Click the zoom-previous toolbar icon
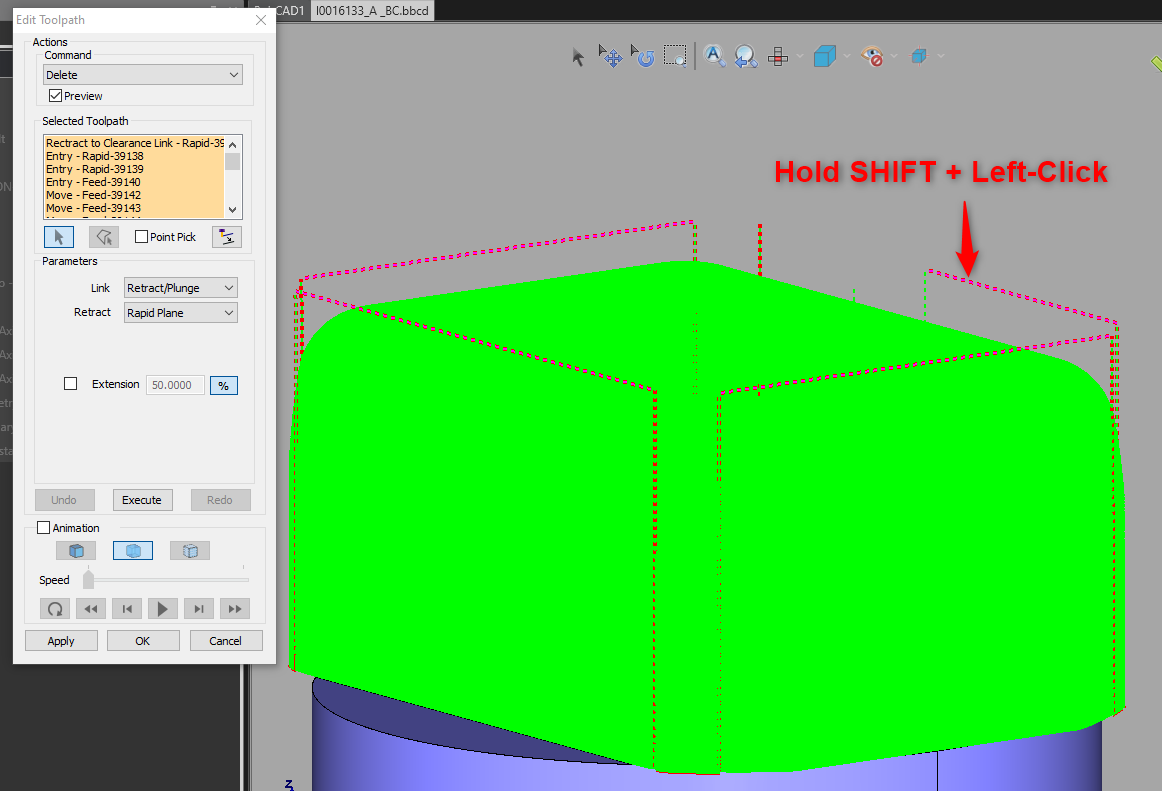 click(745, 56)
